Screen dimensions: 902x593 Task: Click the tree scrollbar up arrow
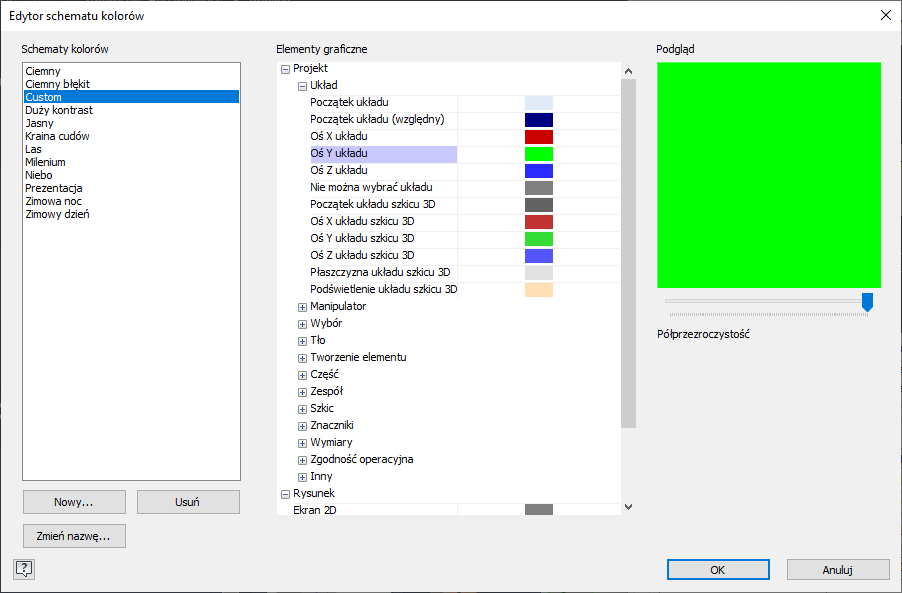tap(628, 71)
